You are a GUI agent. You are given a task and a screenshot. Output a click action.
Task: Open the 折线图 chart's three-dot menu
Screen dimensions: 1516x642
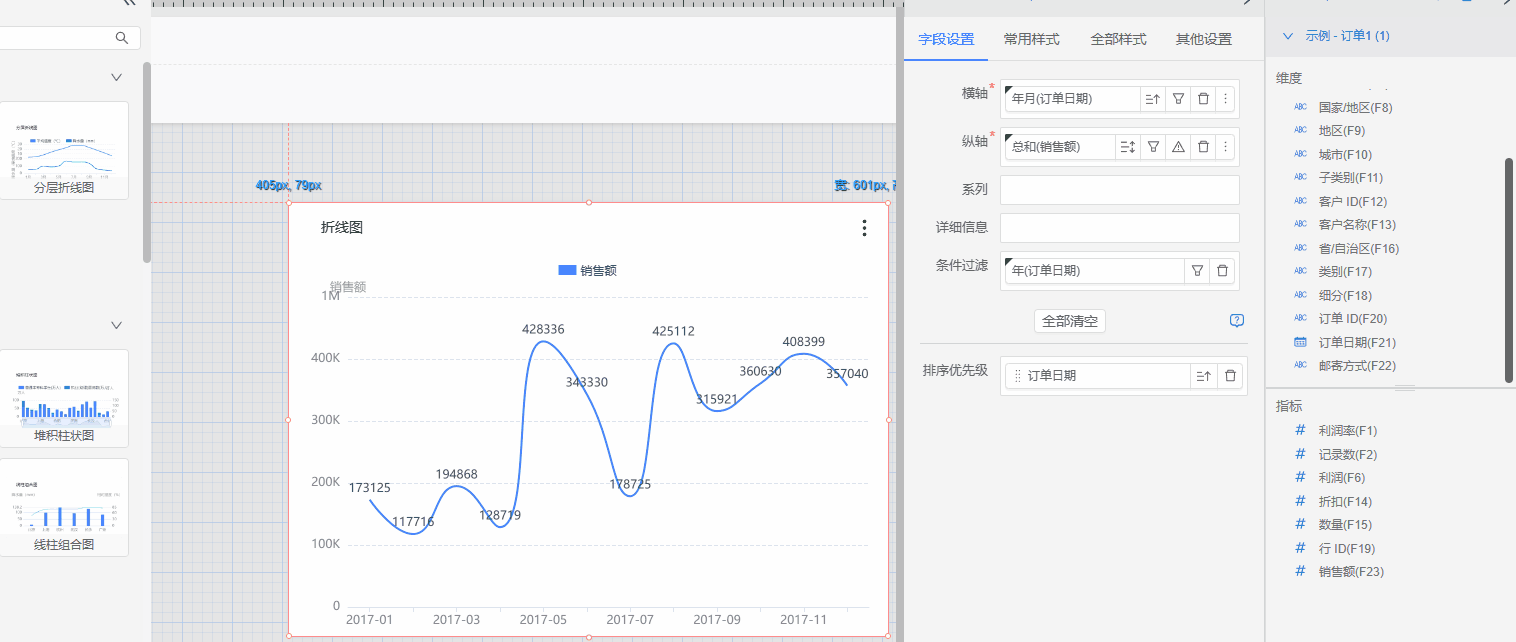click(x=864, y=229)
